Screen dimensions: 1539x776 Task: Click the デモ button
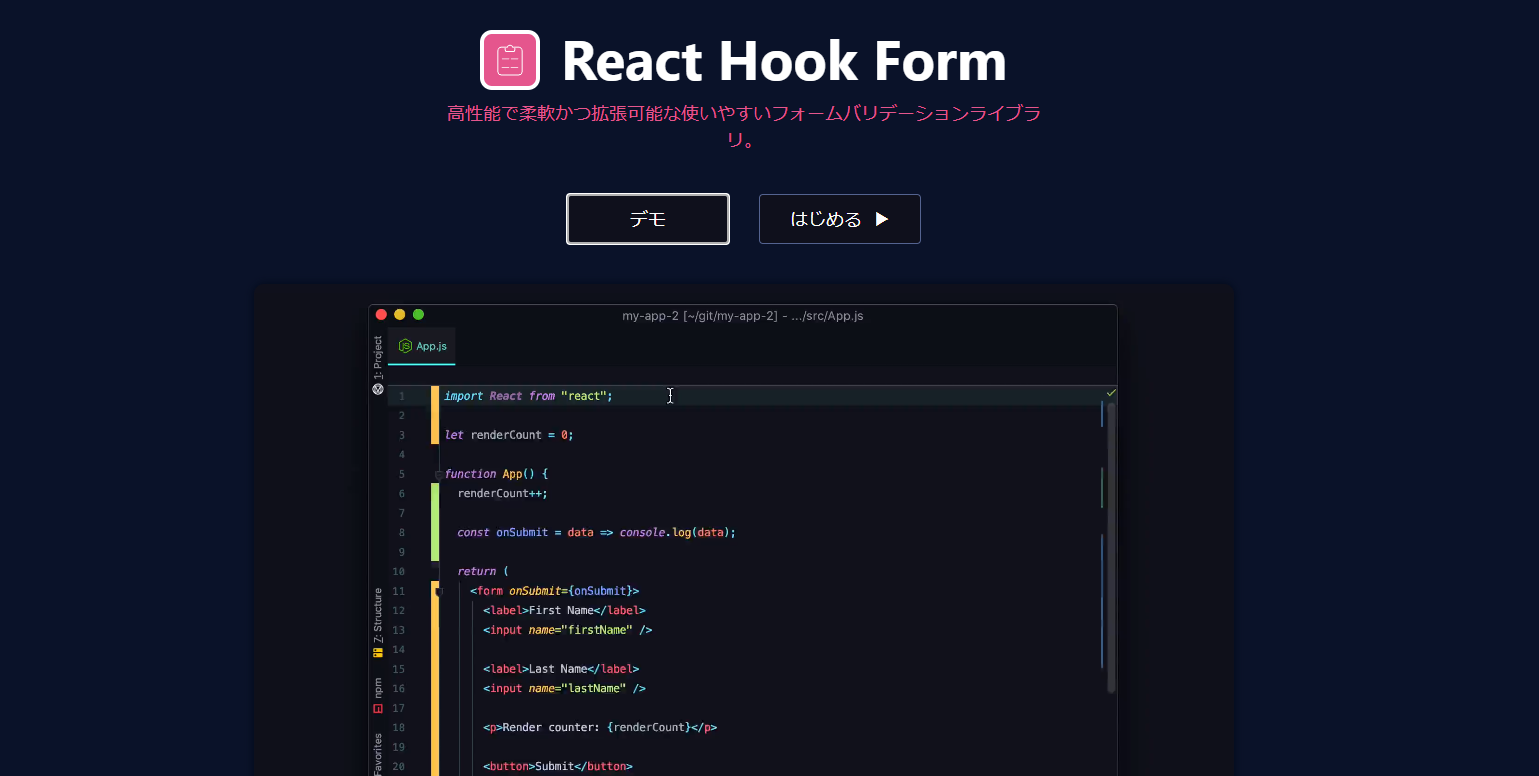click(647, 218)
